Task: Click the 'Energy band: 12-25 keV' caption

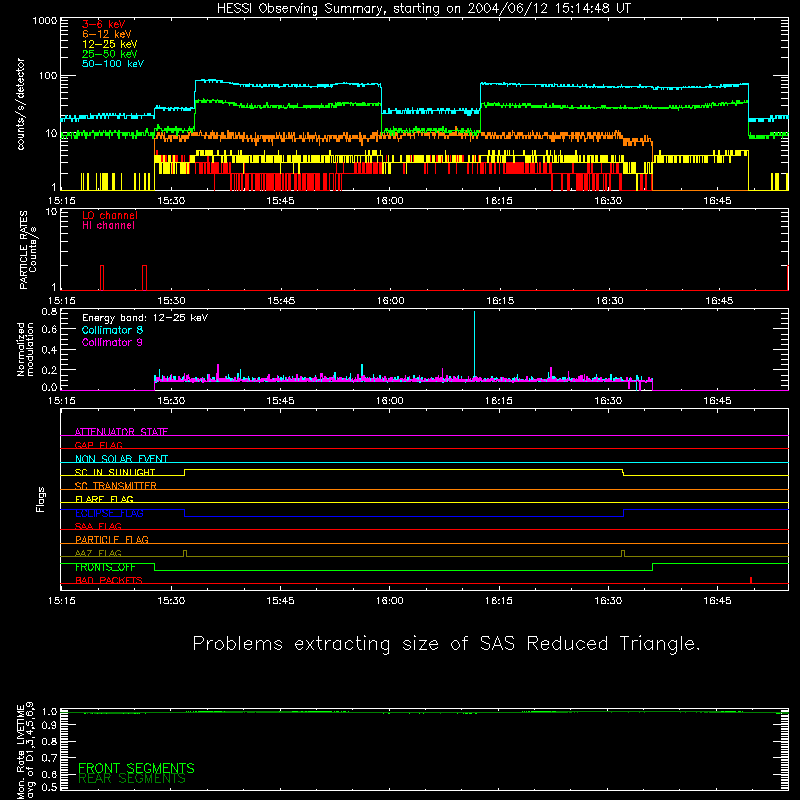Action: 145,318
